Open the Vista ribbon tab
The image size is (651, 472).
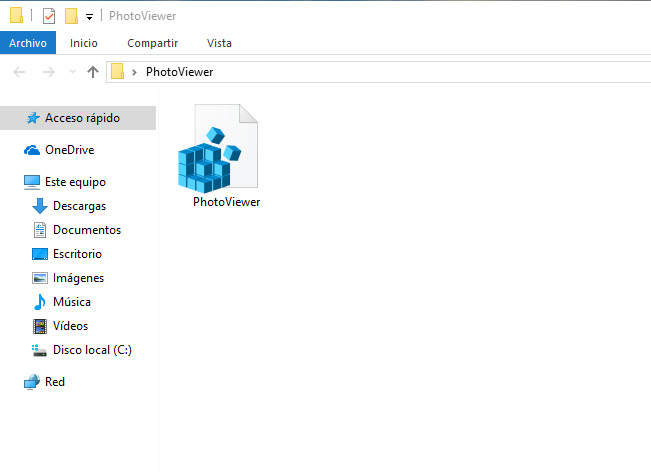(219, 43)
